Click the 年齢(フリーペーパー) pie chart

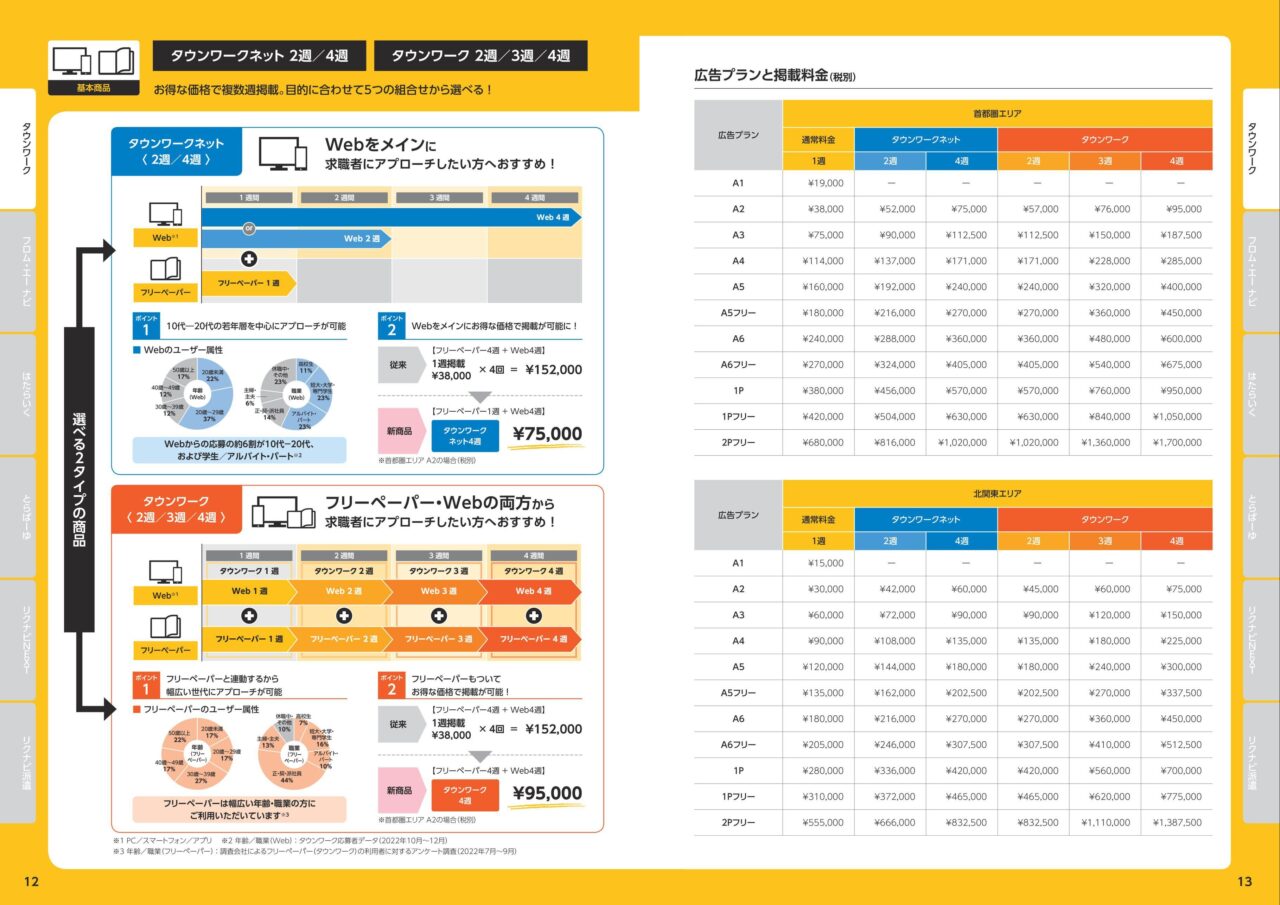coord(198,755)
